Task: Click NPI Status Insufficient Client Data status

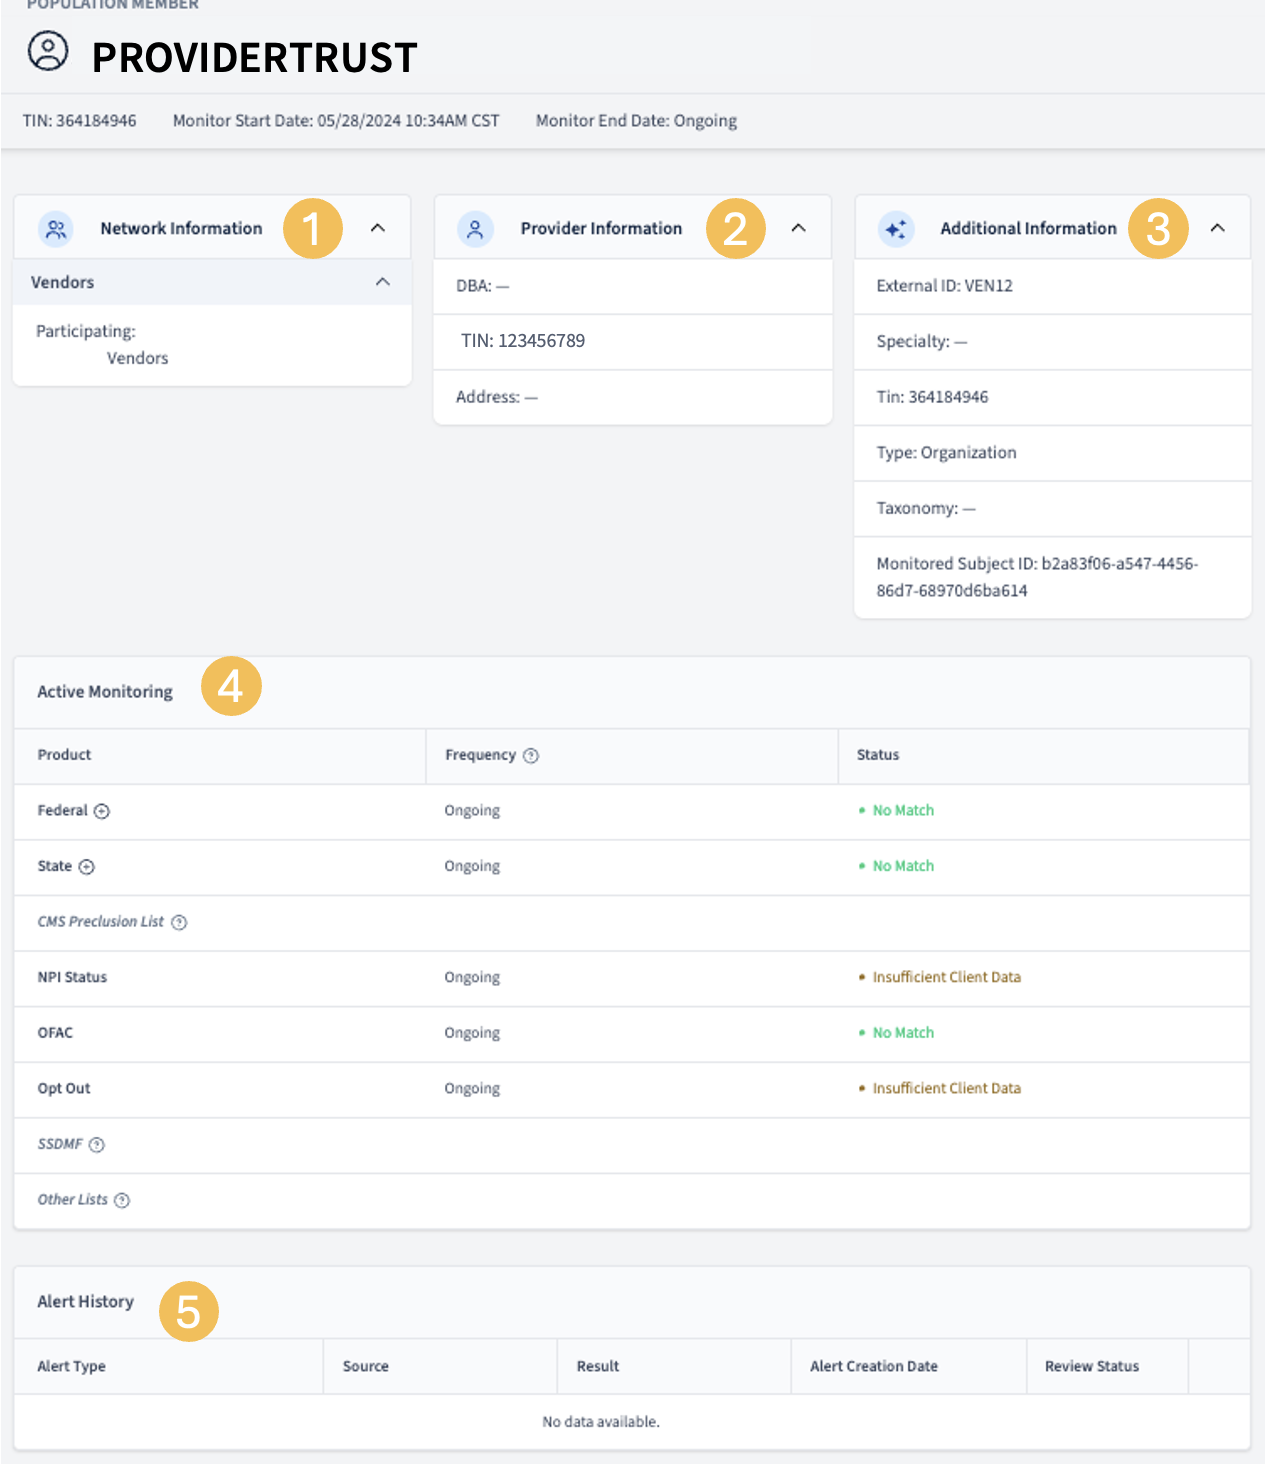Action: click(940, 977)
